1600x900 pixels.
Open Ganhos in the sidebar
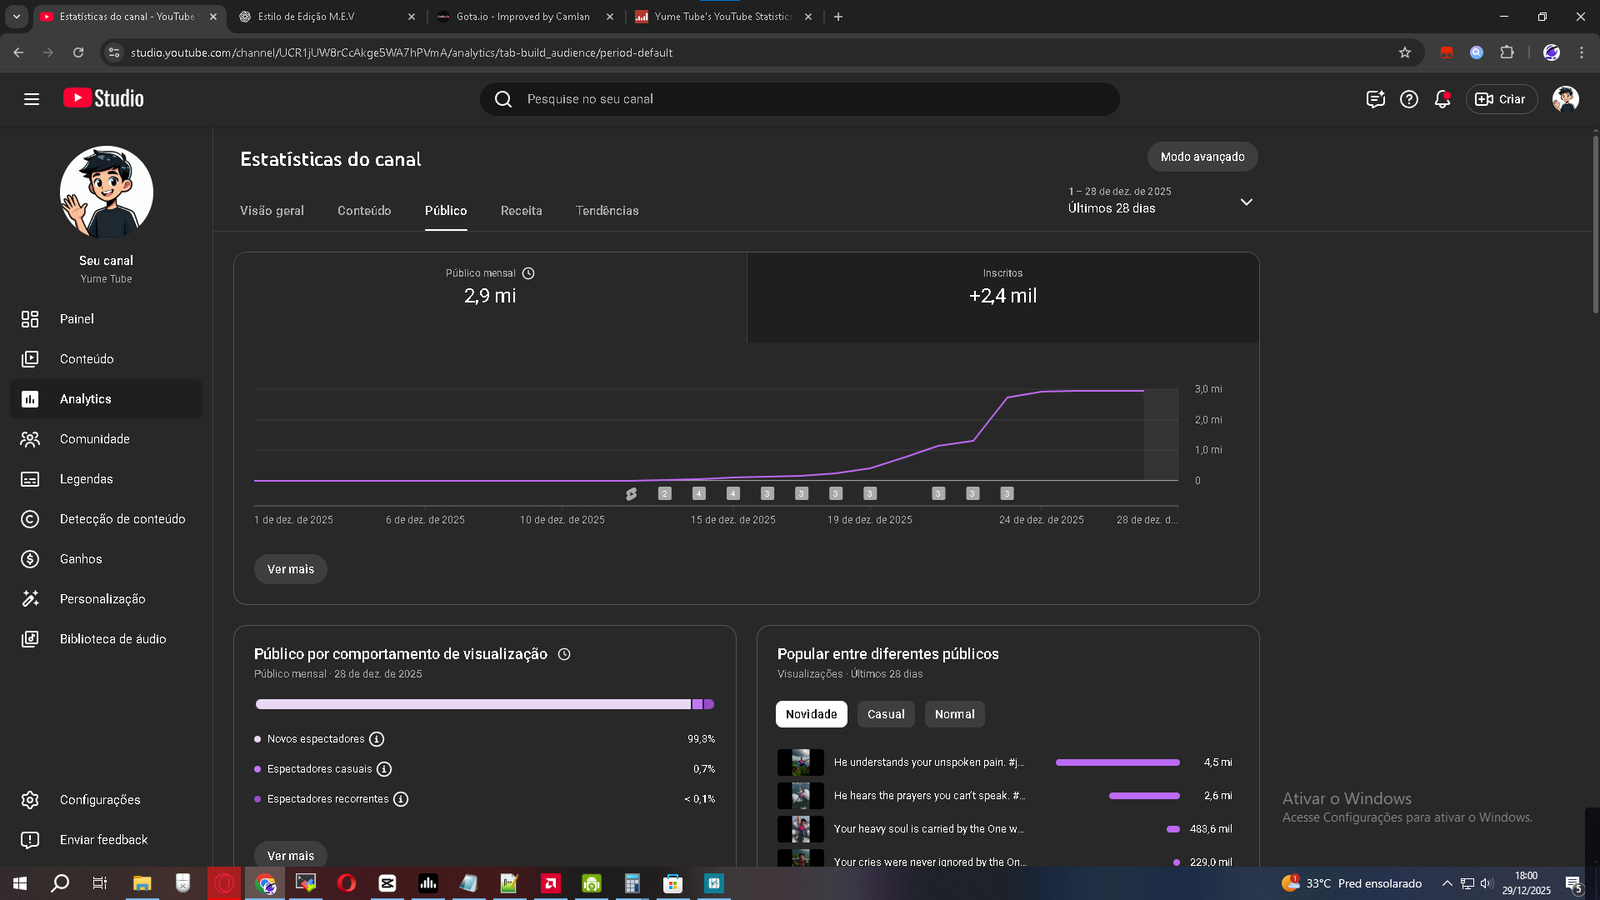click(x=80, y=559)
